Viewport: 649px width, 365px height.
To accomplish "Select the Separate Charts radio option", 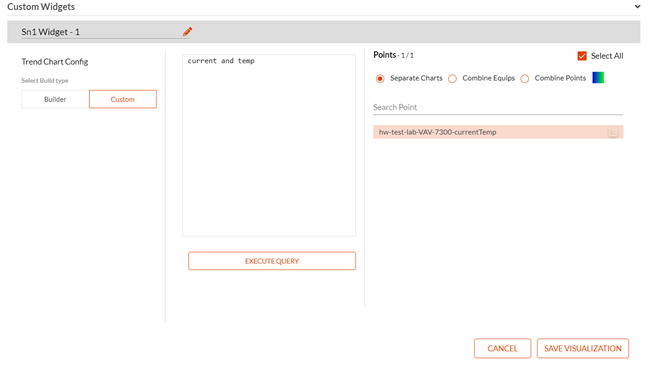I will point(380,79).
